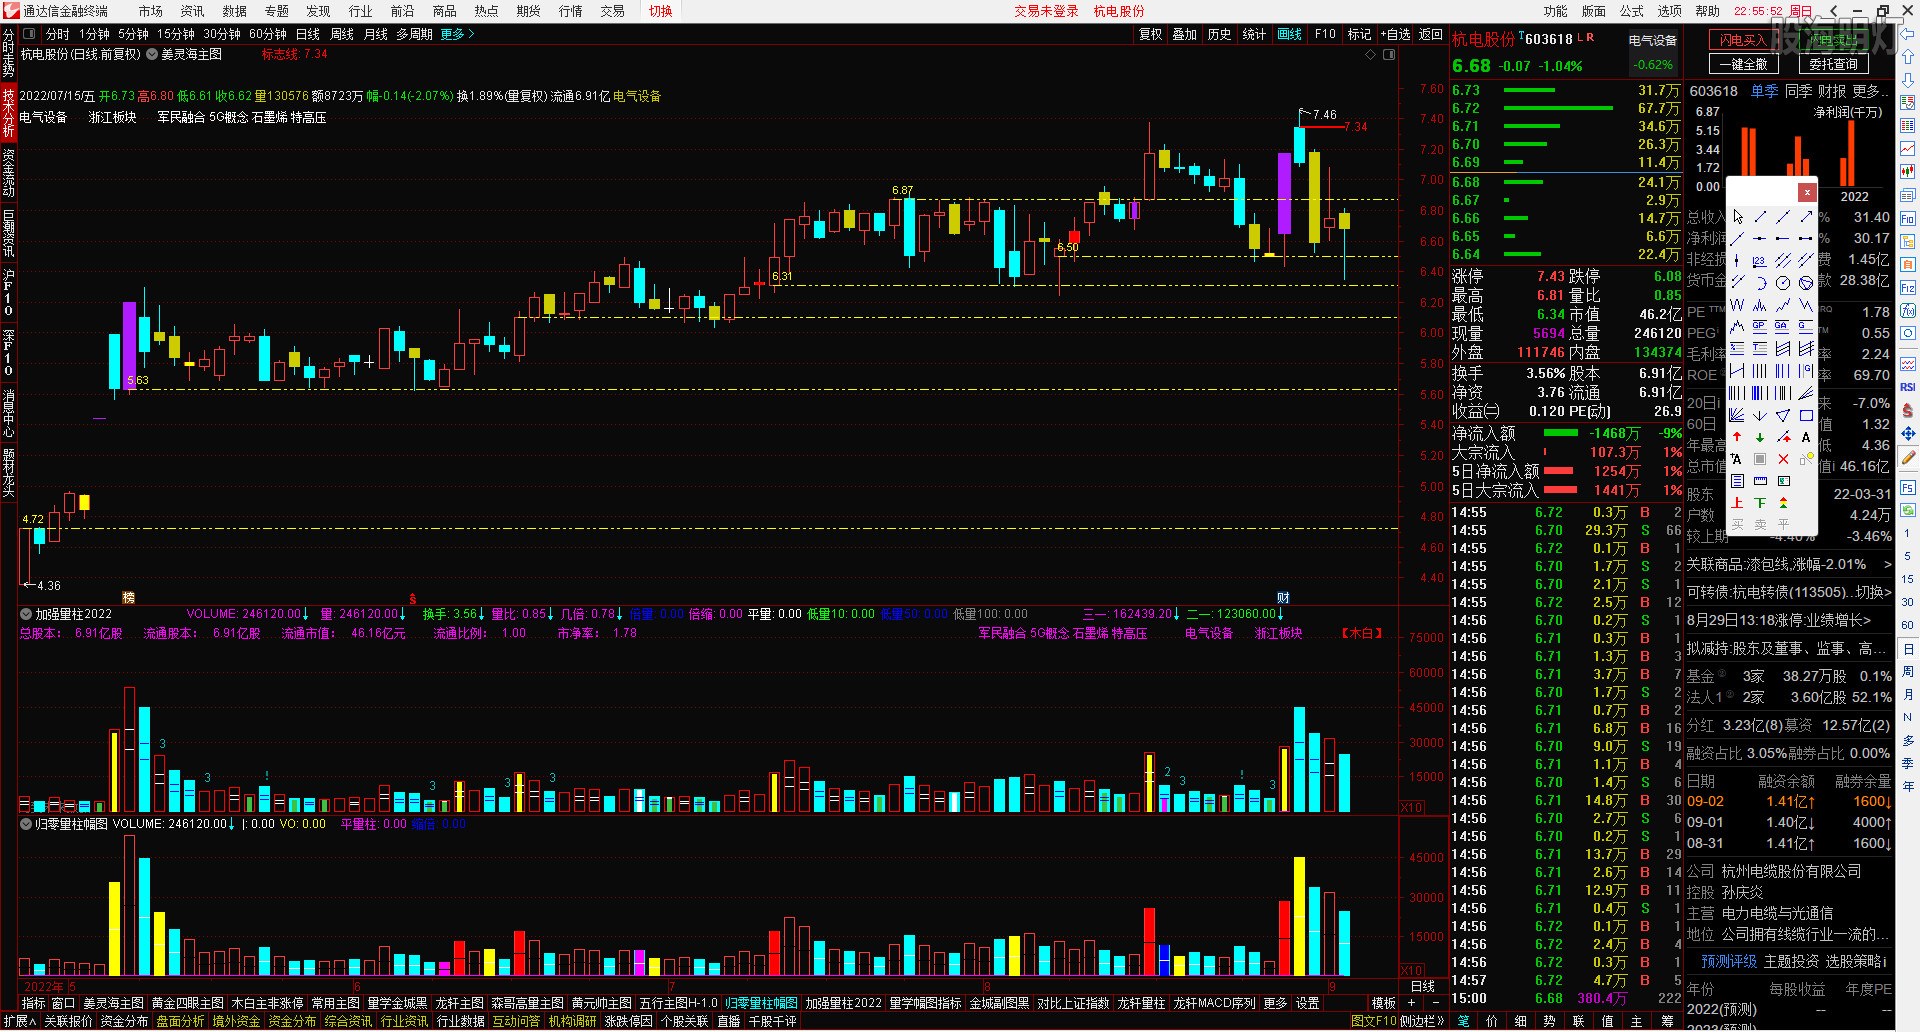1920x1032 pixels.
Task: Toggle 叠加 overlay option
Action: [1185, 34]
